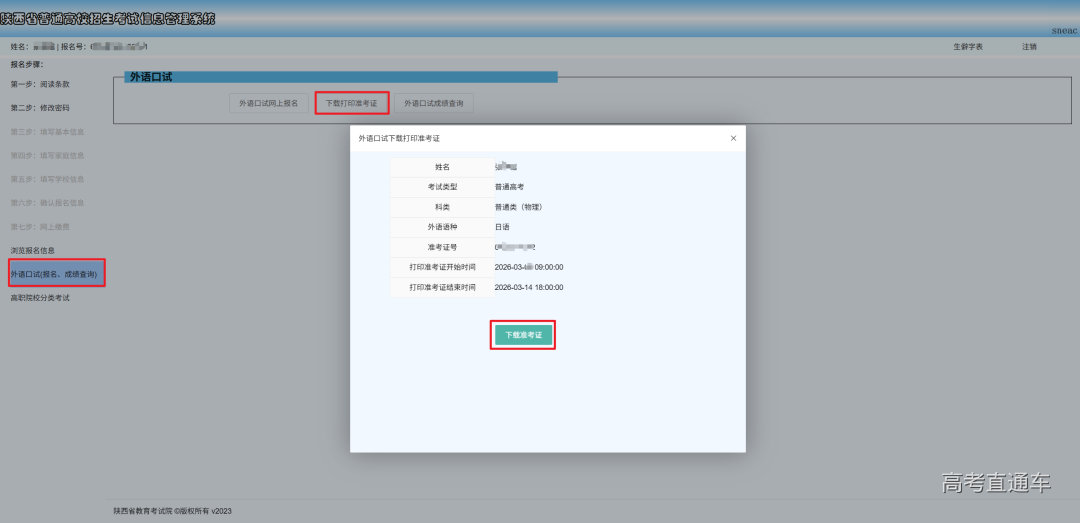This screenshot has width=1080, height=523.
Task: Open the 生僻字表 link
Action: point(967,47)
